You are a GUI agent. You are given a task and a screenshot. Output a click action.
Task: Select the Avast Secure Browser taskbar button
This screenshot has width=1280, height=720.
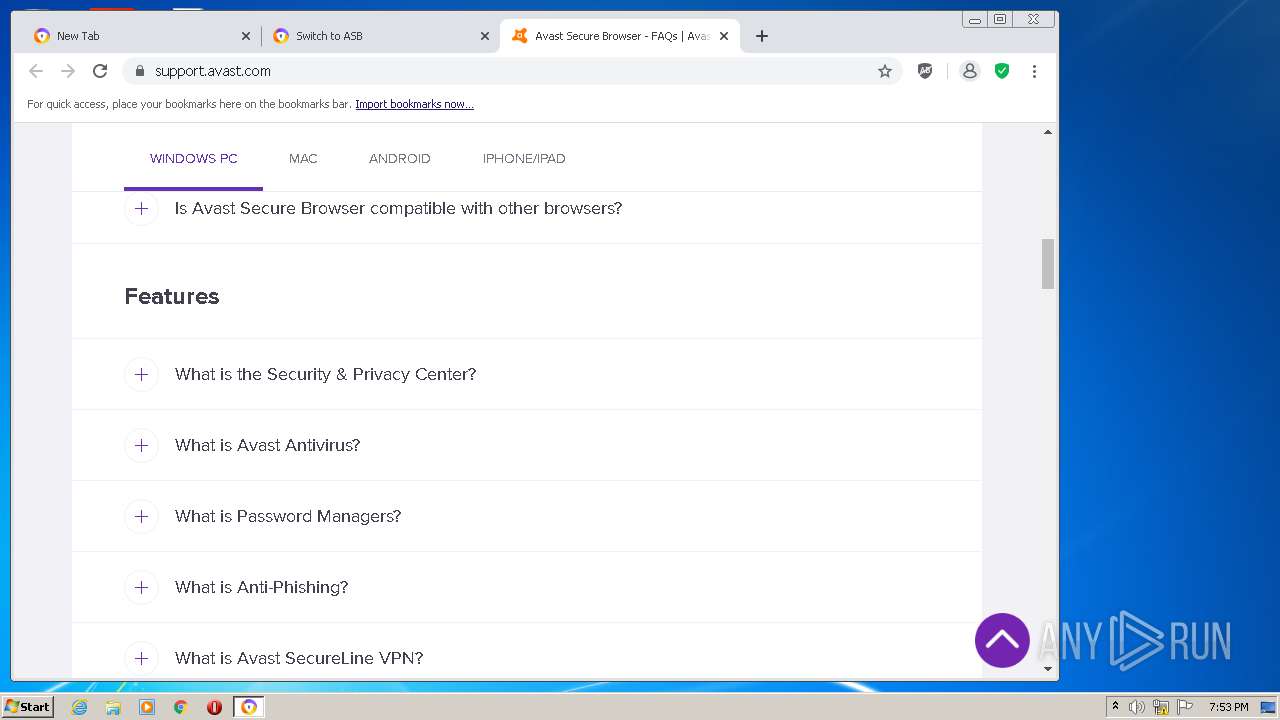(249, 707)
